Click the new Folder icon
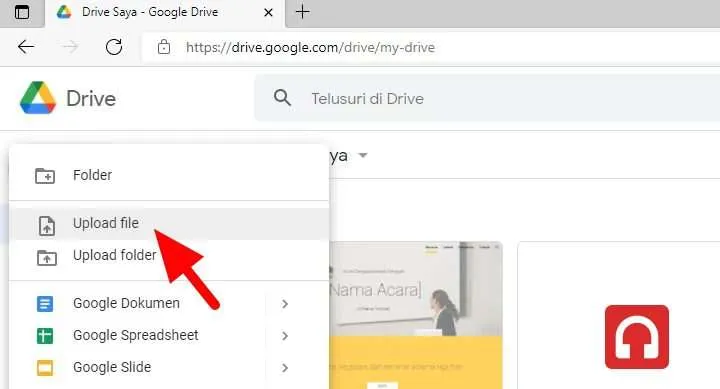This screenshot has height=389, width=720. (x=45, y=175)
